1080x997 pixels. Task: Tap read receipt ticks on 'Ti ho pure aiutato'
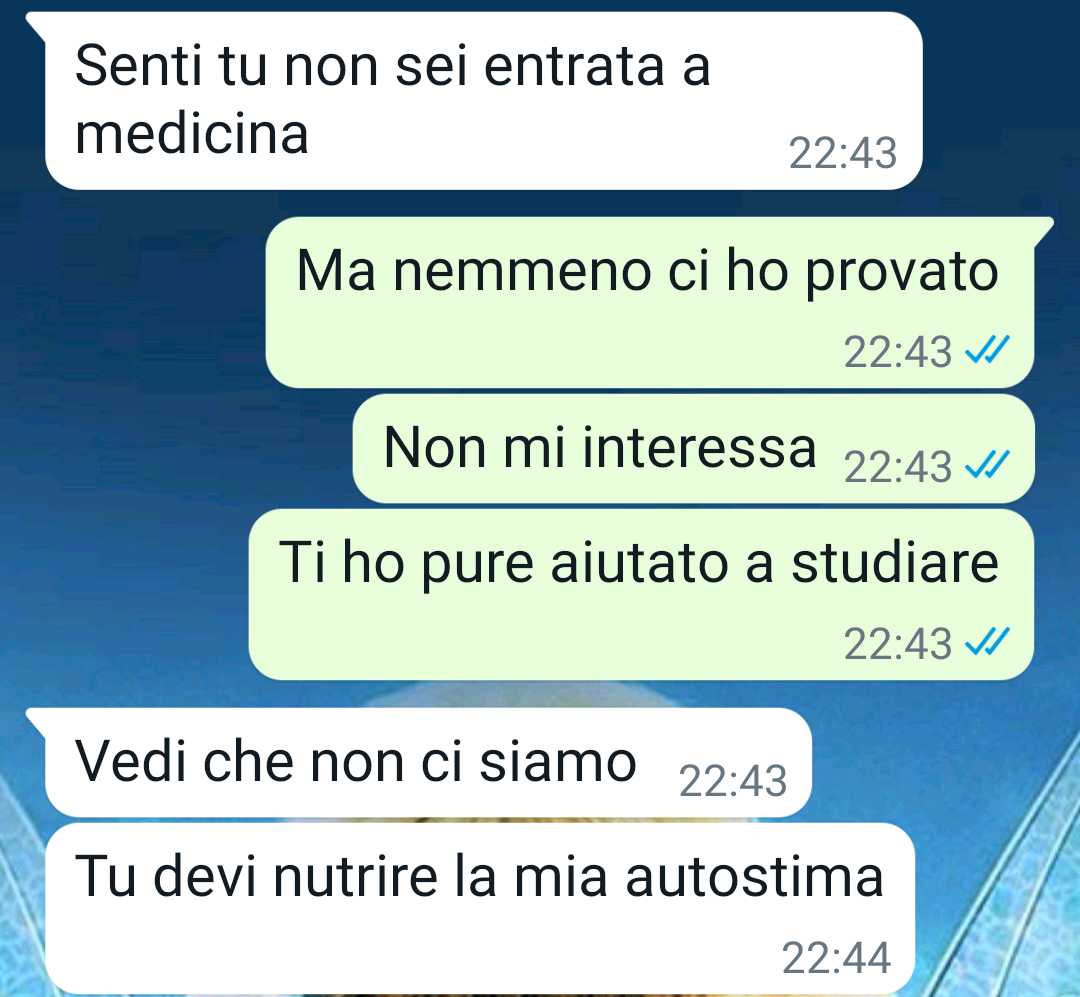point(988,642)
